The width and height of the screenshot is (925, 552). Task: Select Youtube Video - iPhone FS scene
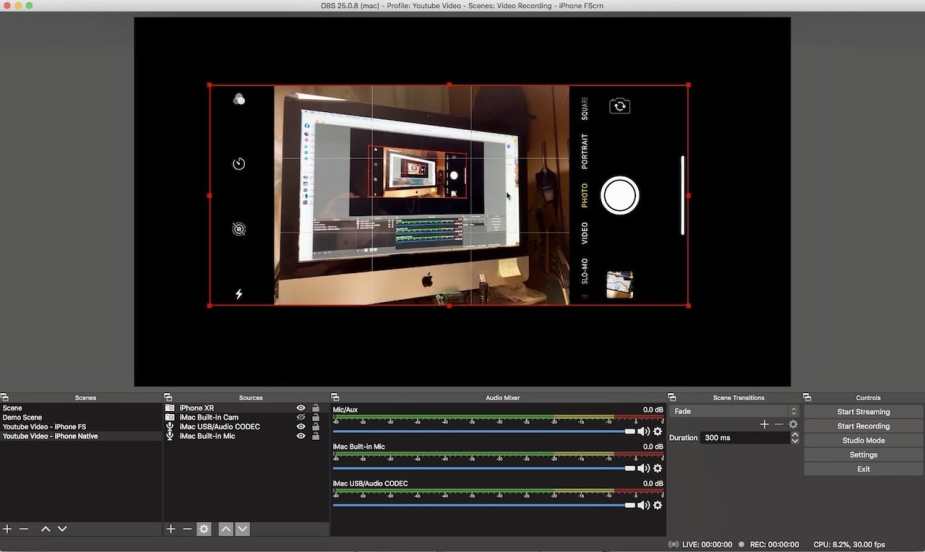(x=44, y=427)
